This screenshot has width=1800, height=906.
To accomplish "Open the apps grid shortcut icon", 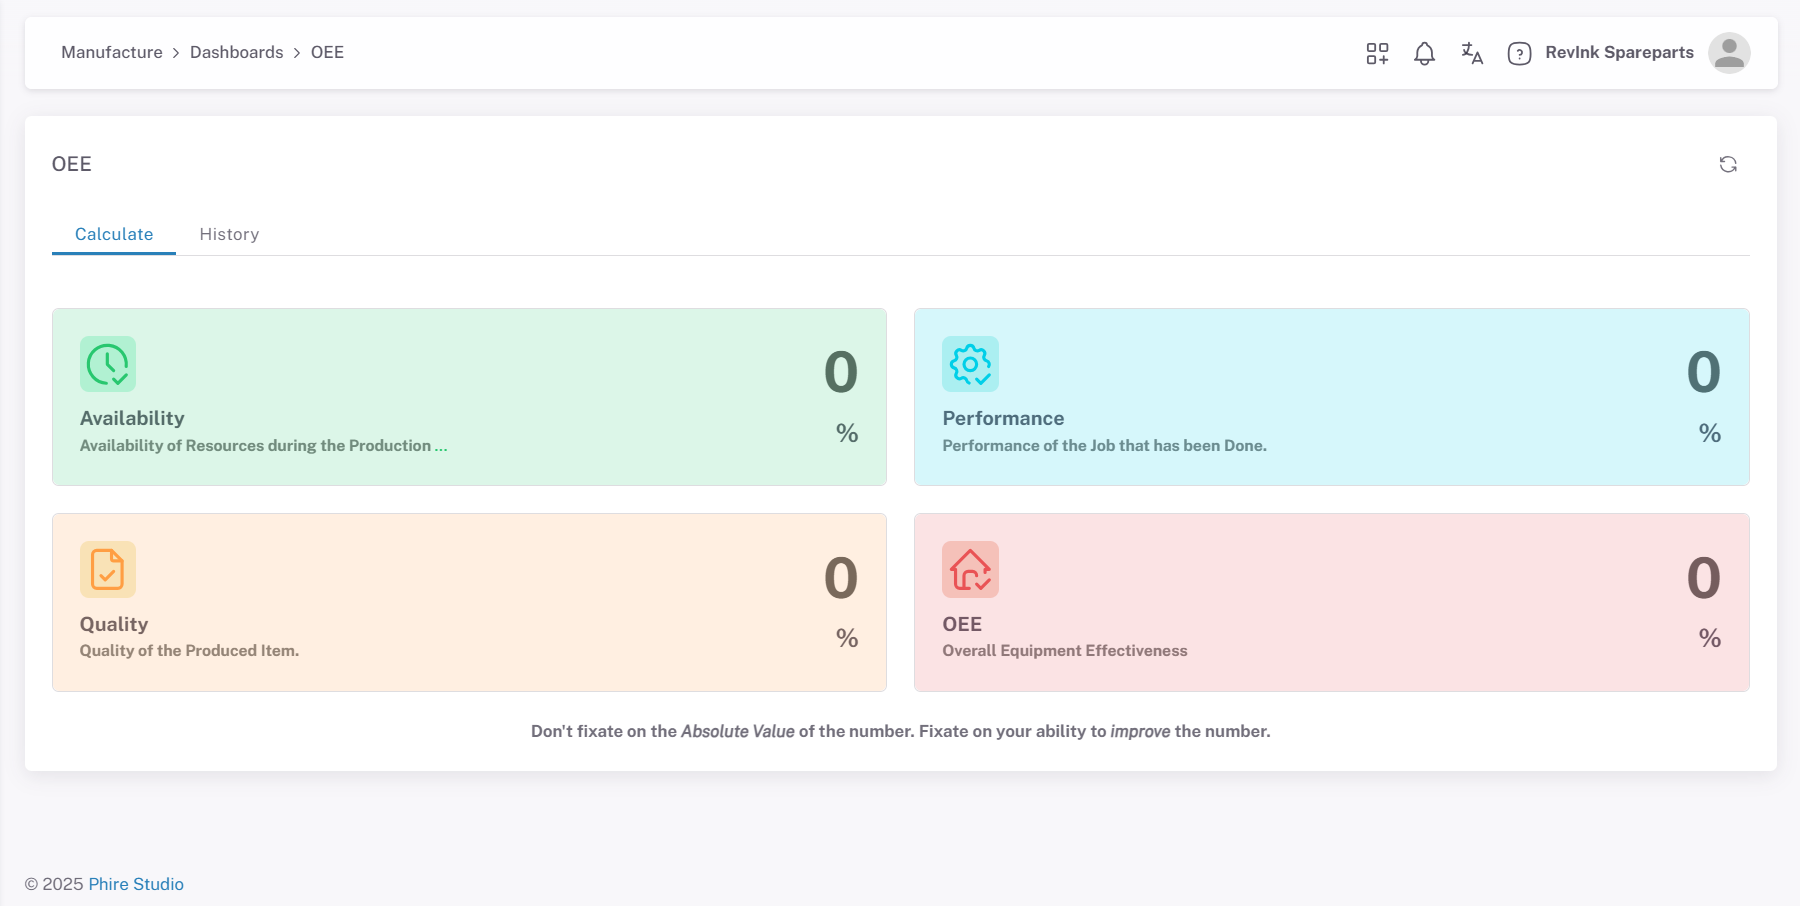I will coord(1377,53).
